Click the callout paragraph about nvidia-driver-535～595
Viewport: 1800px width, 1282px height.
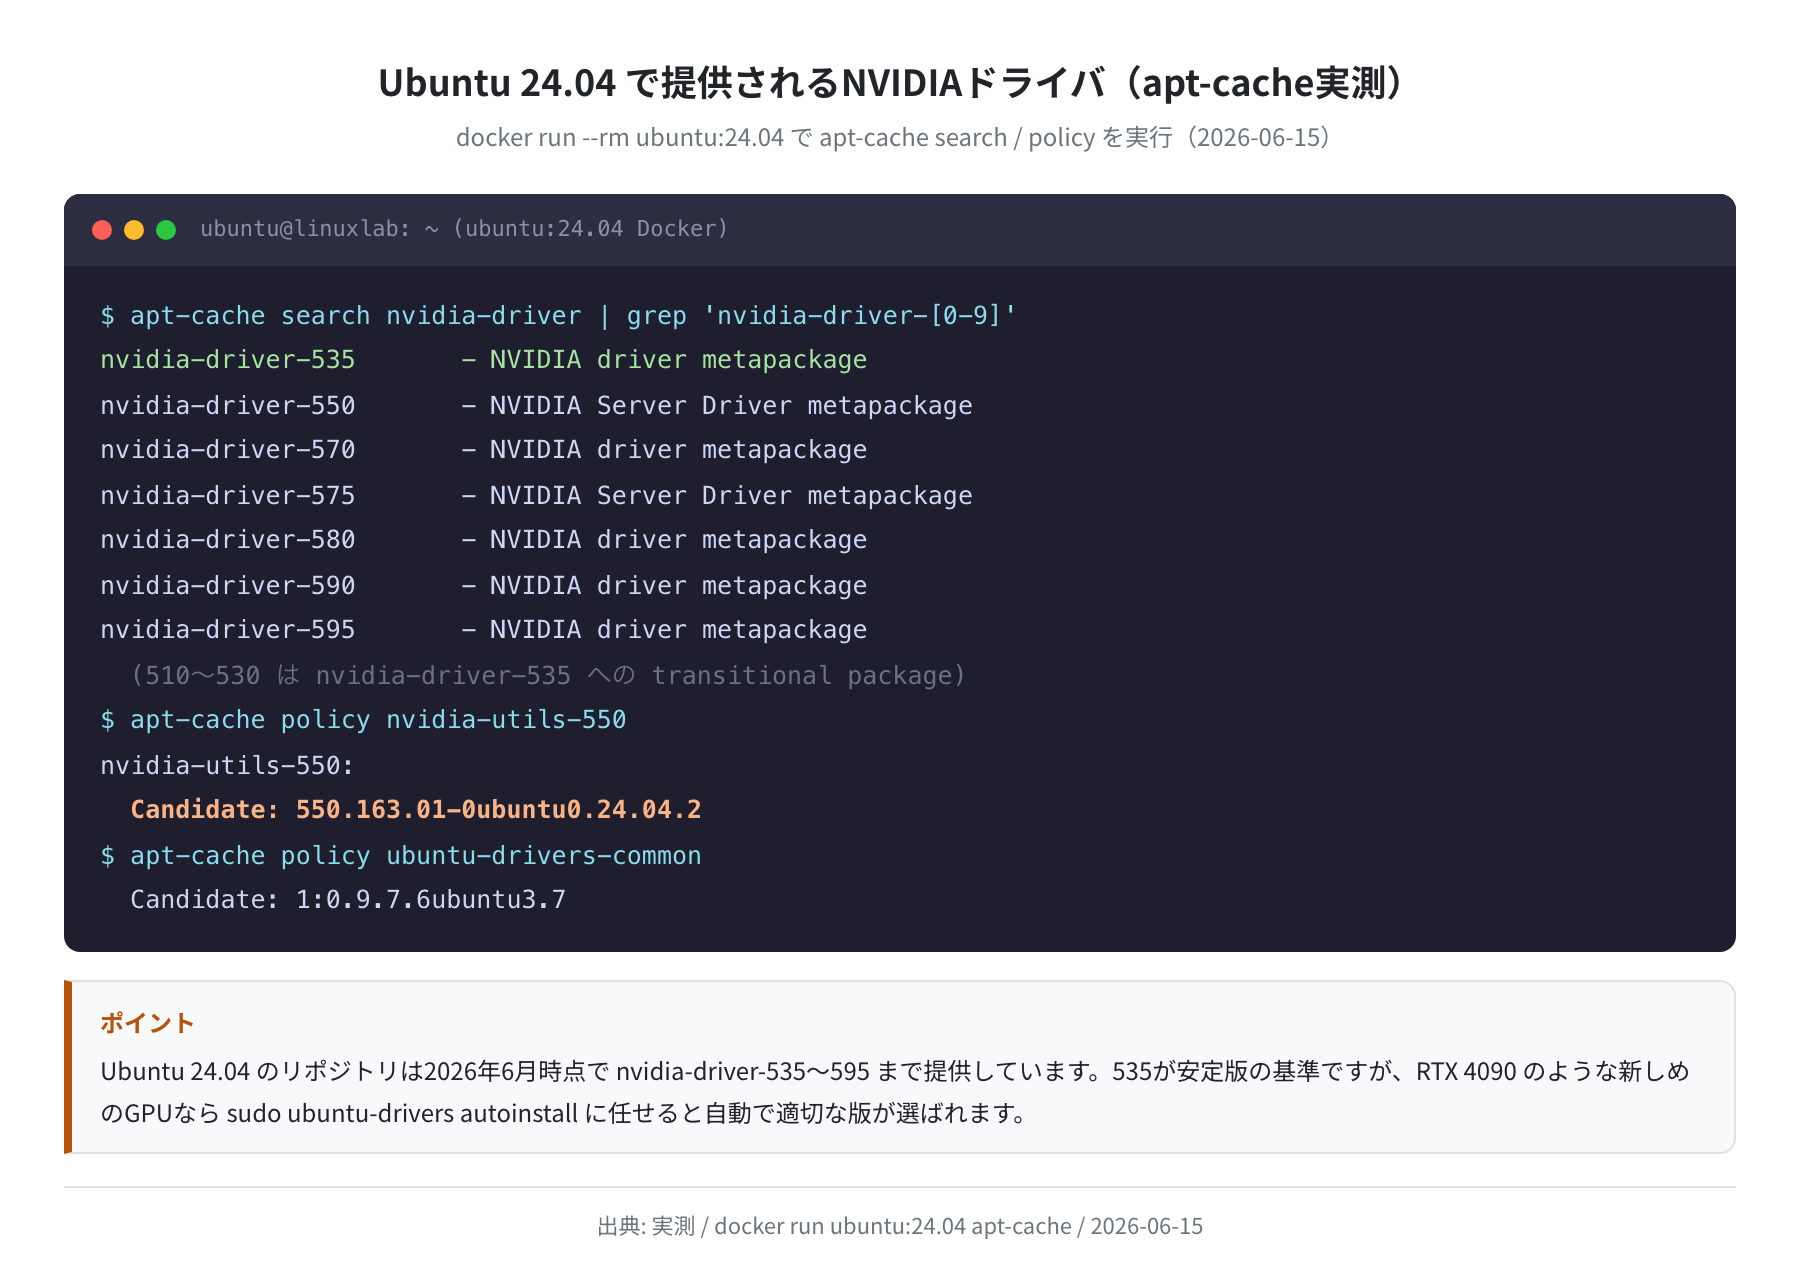[x=895, y=1092]
